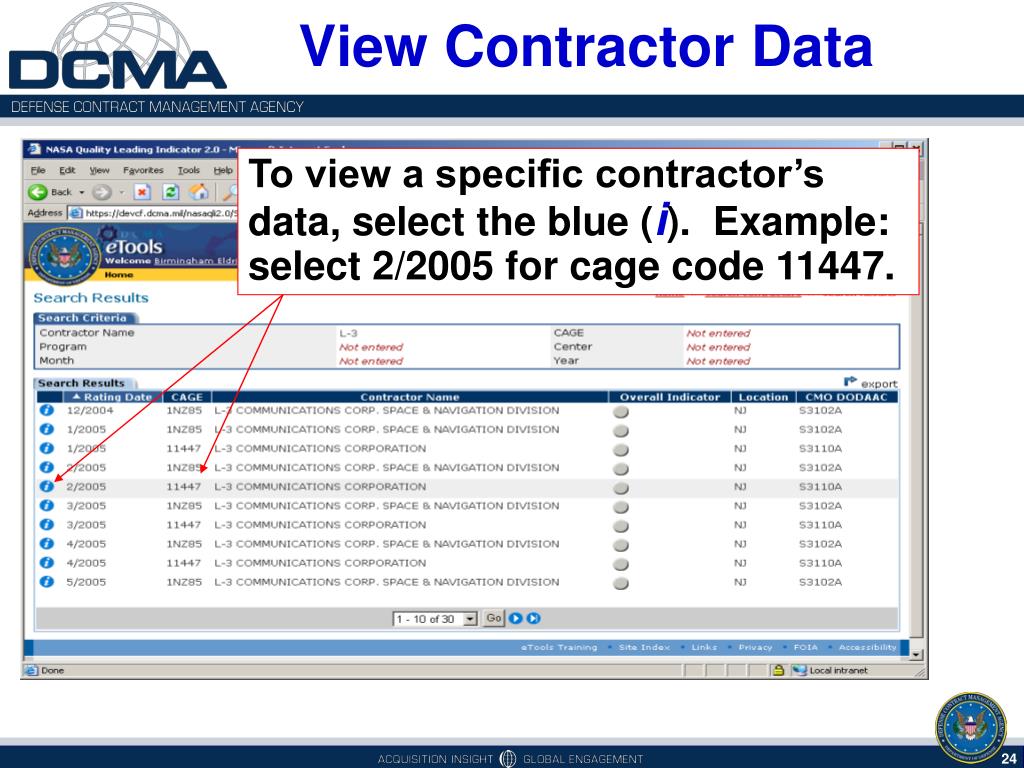Screen dimensions: 1024x768
Task: Click the Search Criteria tab label
Action: pos(82,318)
